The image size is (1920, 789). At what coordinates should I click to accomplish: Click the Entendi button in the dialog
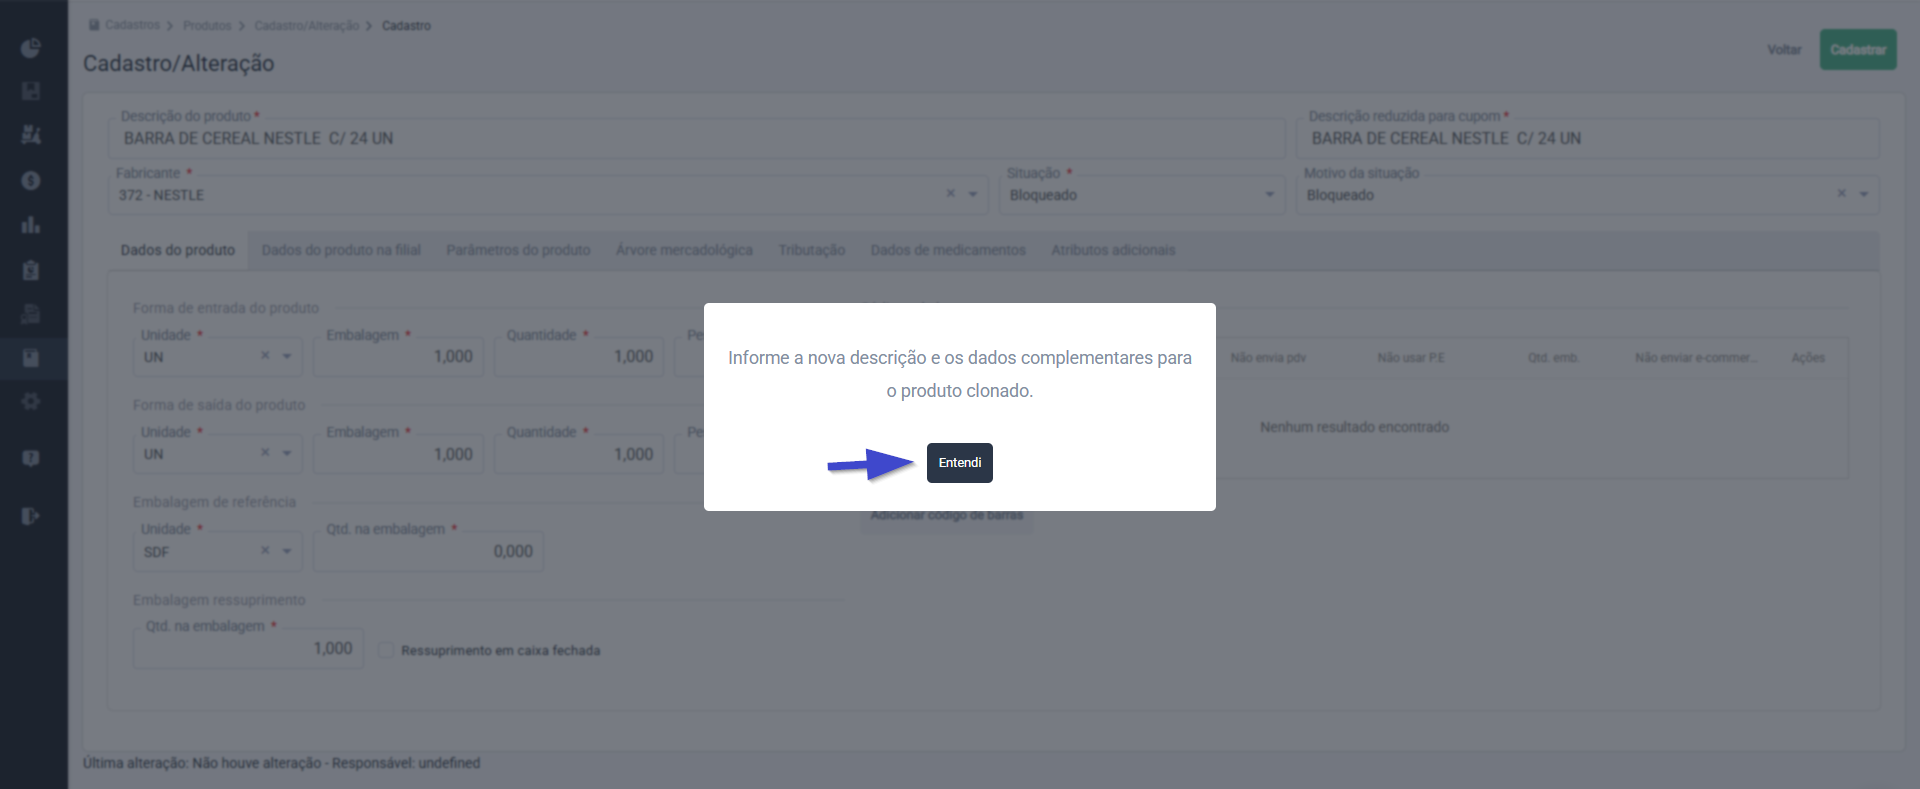[x=959, y=463]
